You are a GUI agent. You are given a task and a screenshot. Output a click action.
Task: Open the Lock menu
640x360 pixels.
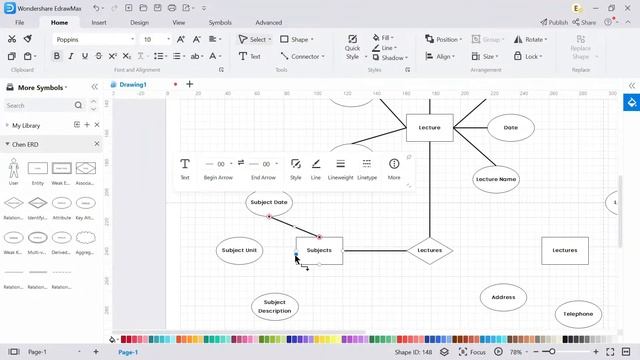tap(528, 56)
